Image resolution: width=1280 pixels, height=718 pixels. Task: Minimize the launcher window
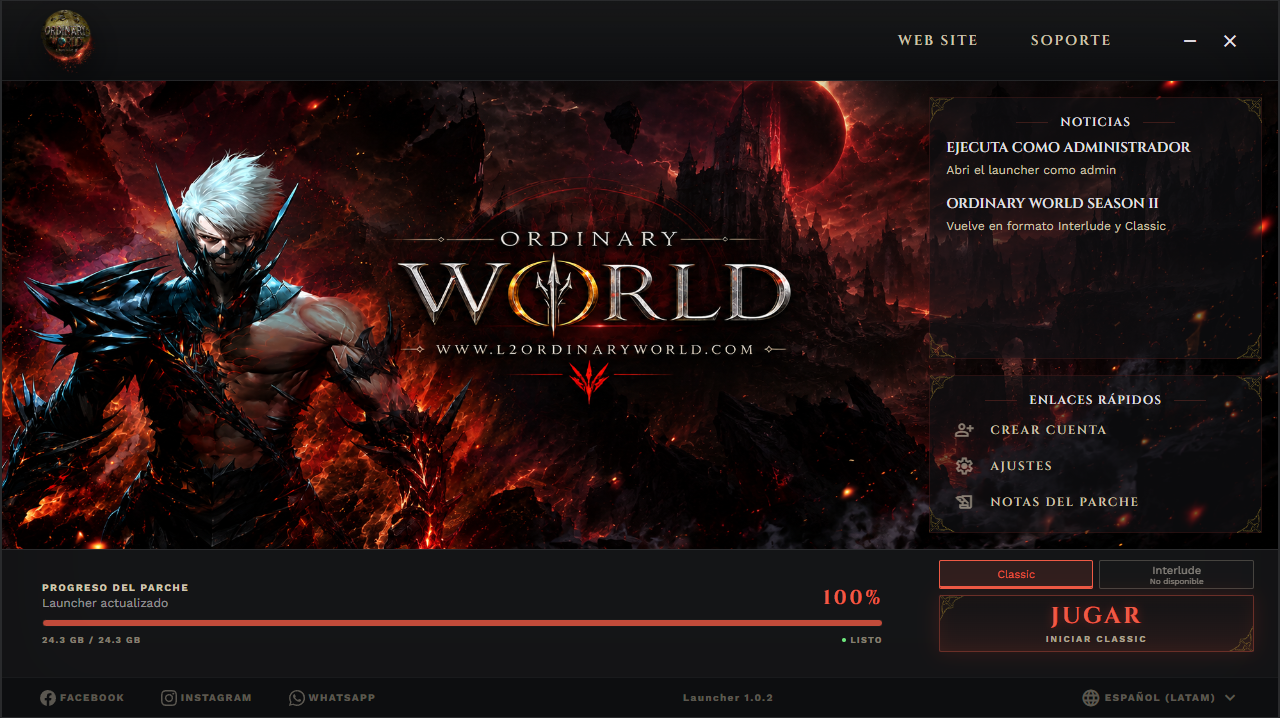1190,41
